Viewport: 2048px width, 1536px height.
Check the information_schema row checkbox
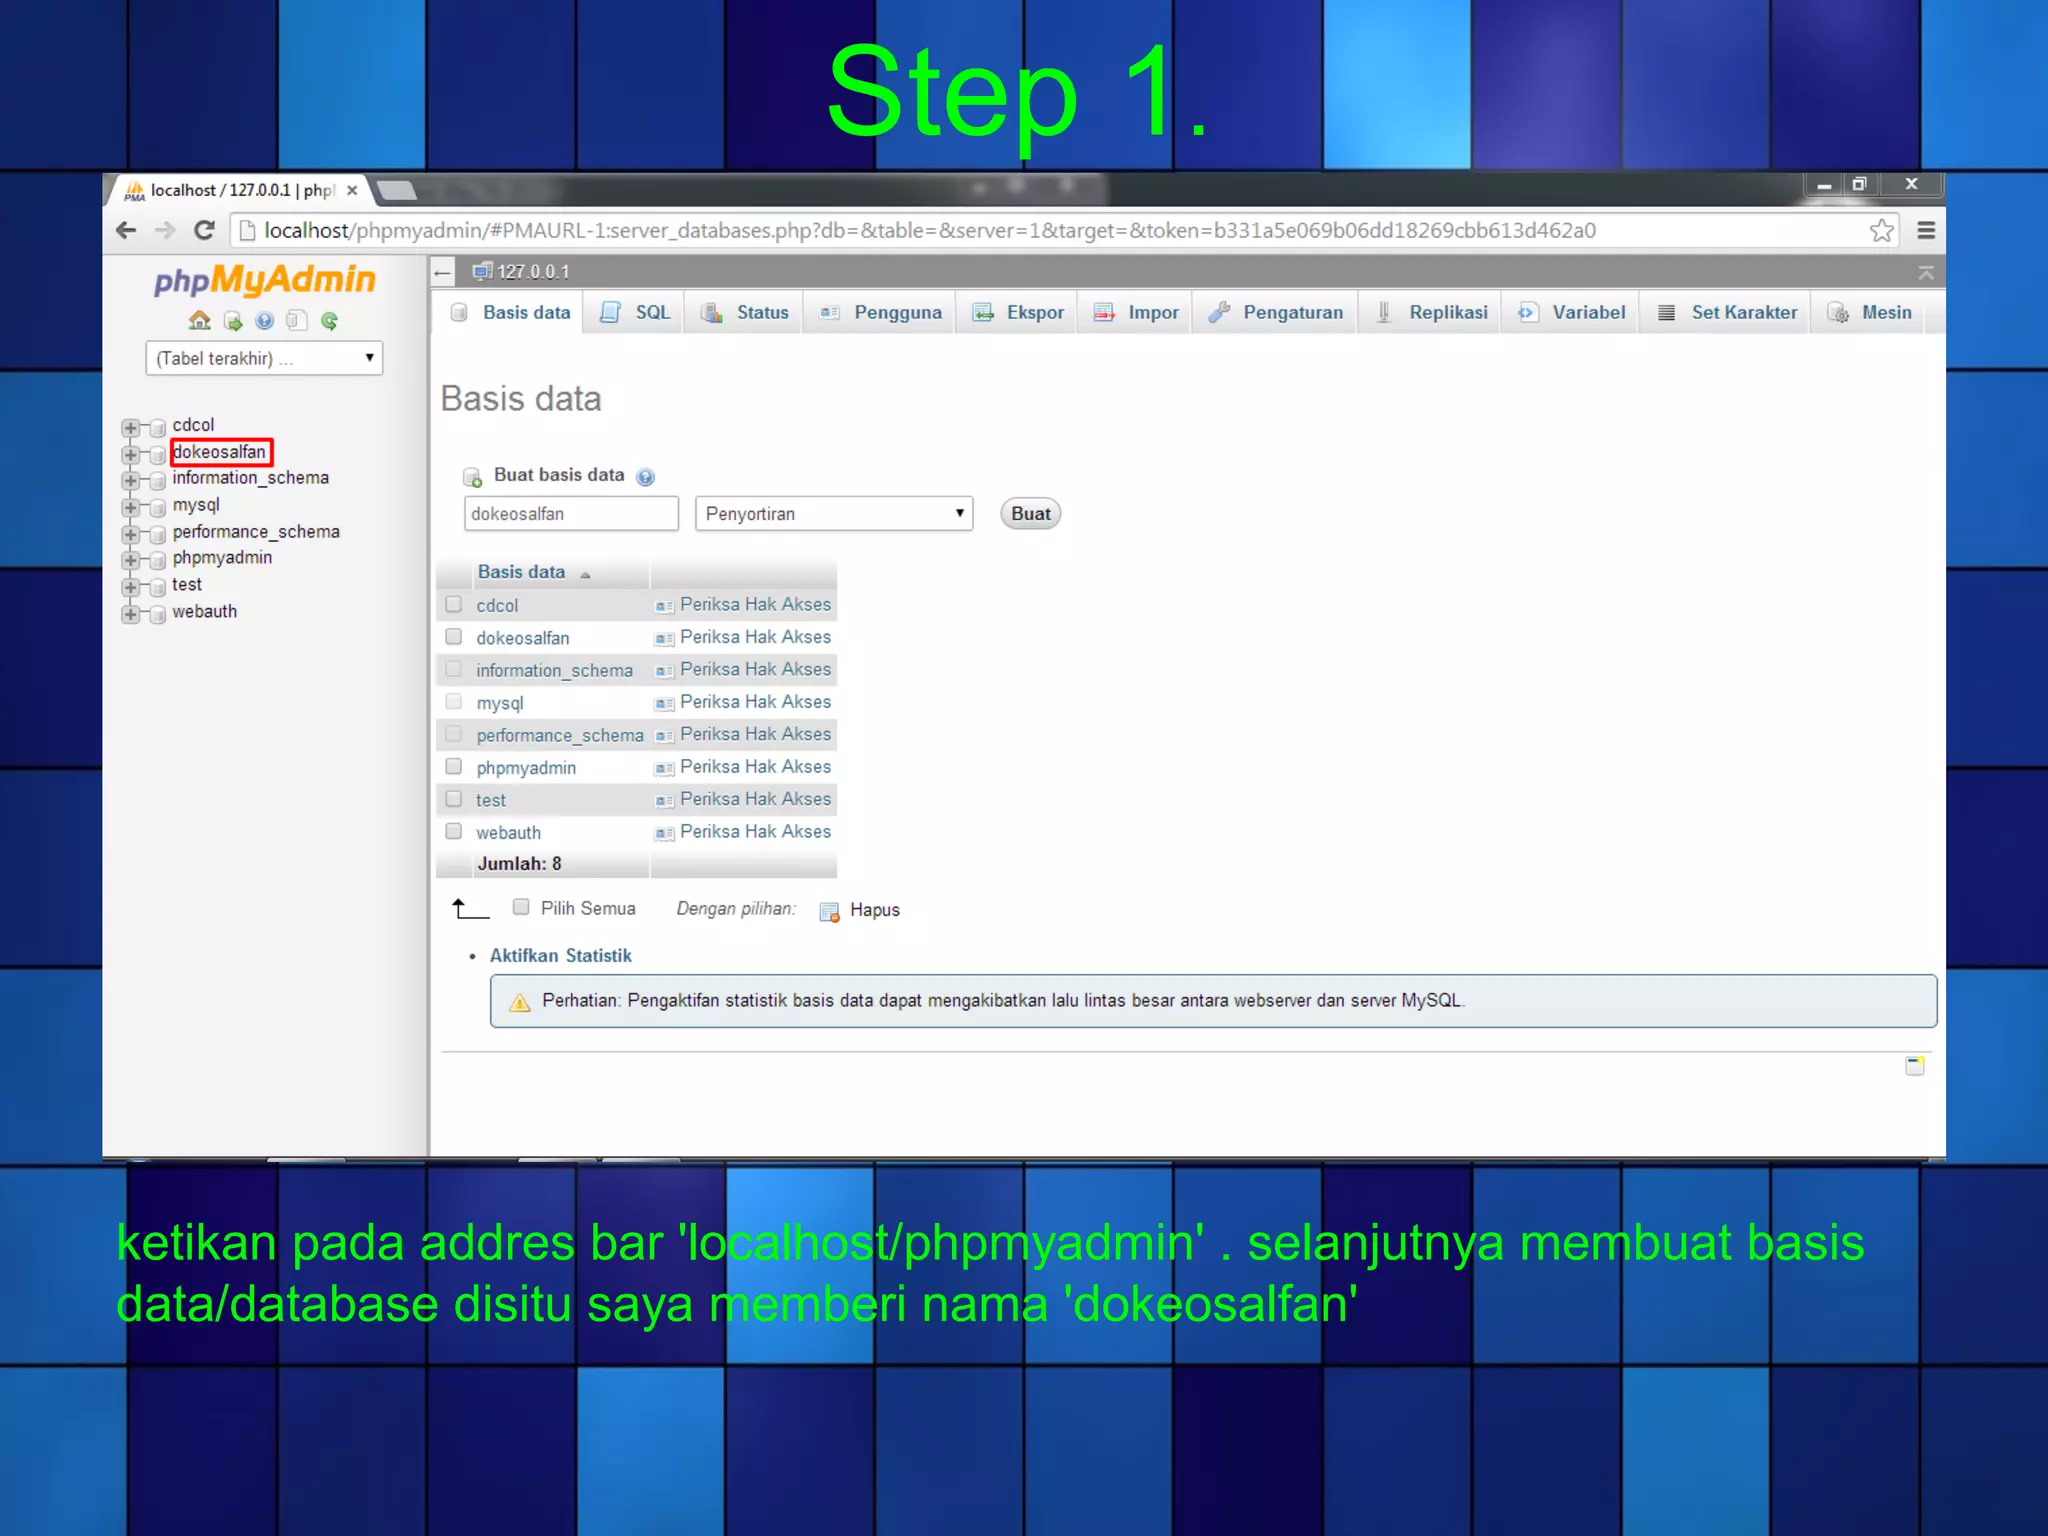(454, 669)
